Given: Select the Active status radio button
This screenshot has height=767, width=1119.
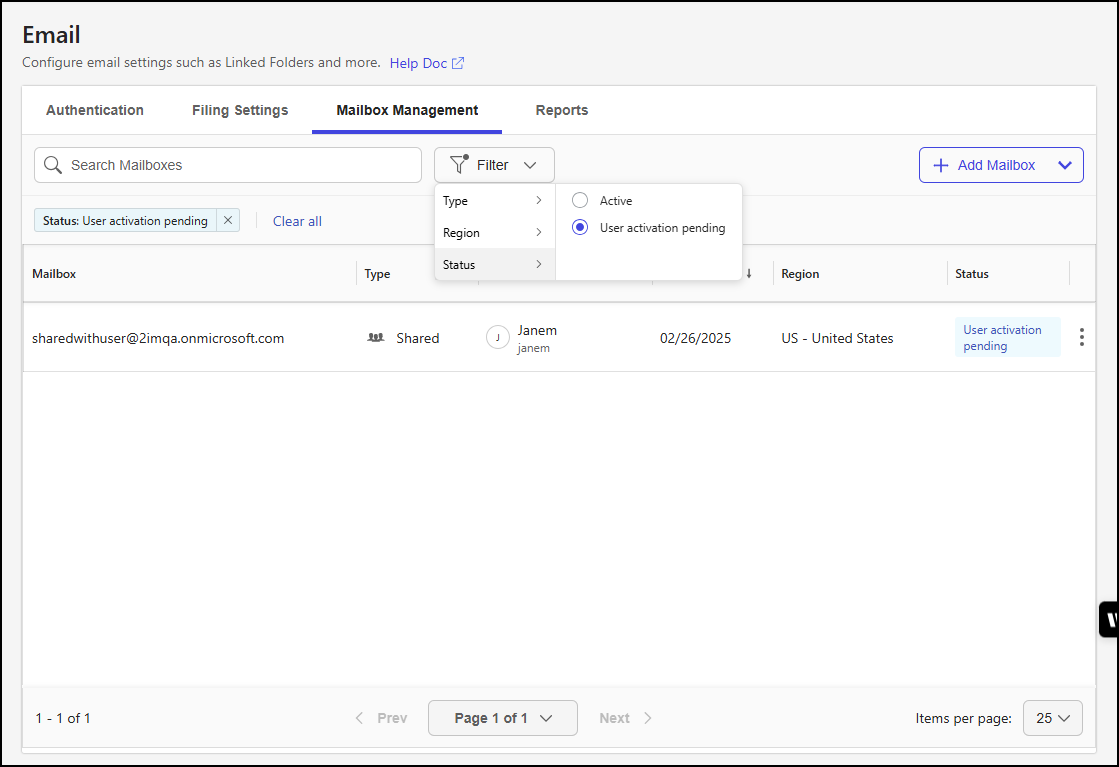Looking at the screenshot, I should 580,200.
